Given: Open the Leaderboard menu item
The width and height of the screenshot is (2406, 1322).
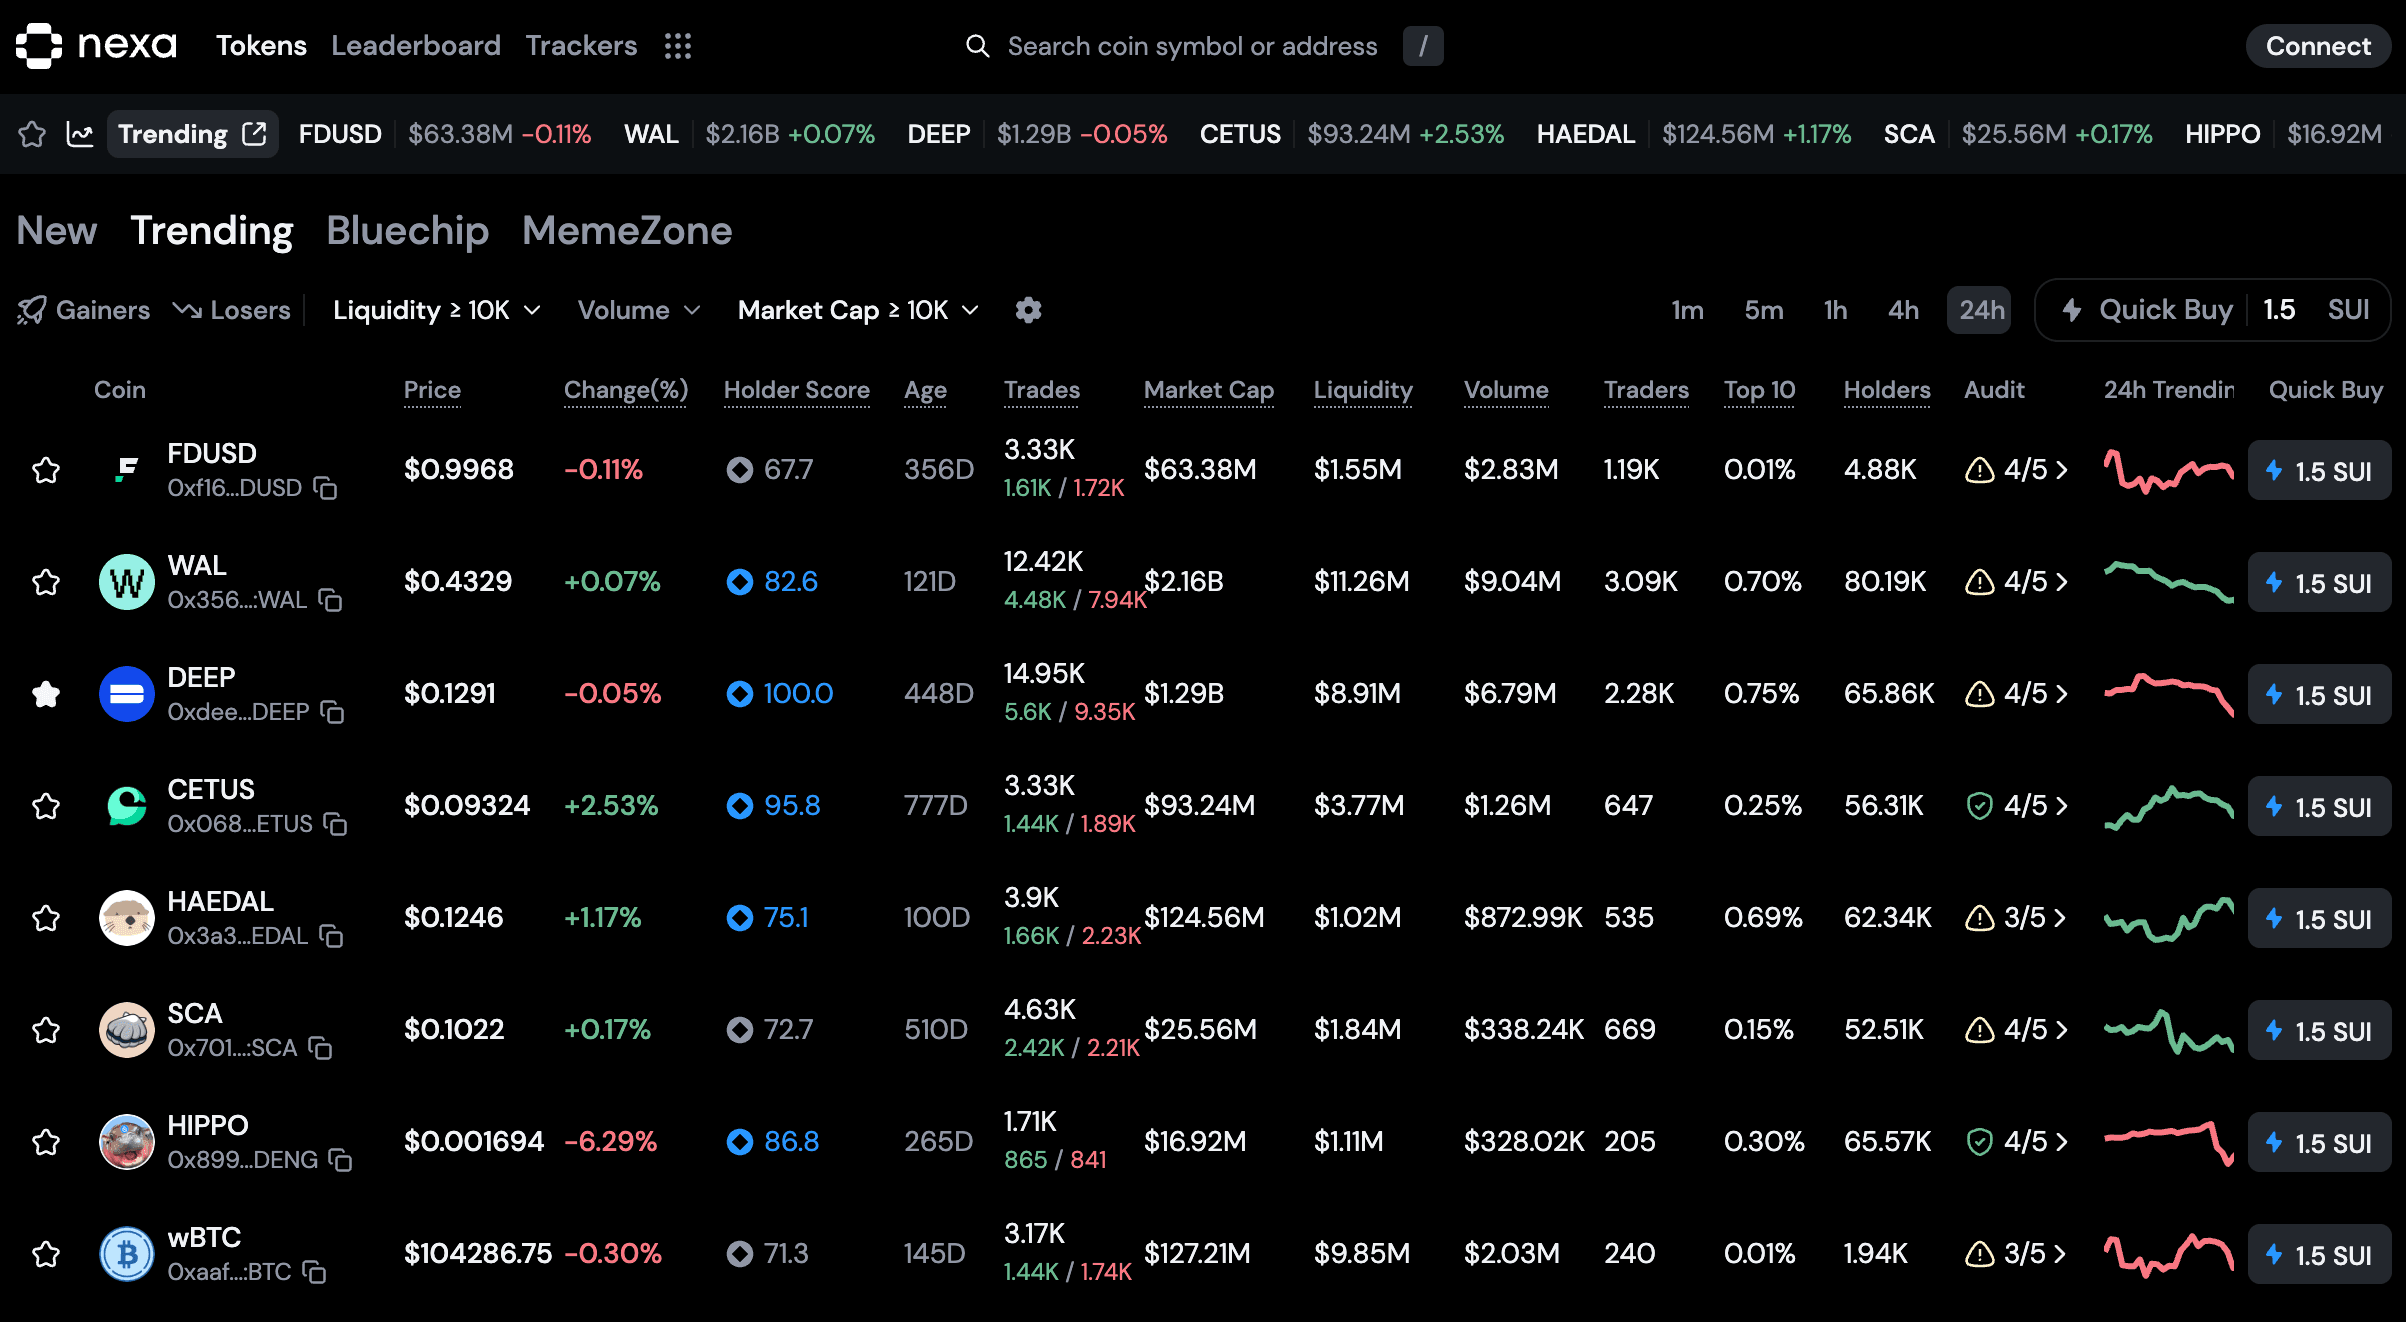Looking at the screenshot, I should point(416,46).
